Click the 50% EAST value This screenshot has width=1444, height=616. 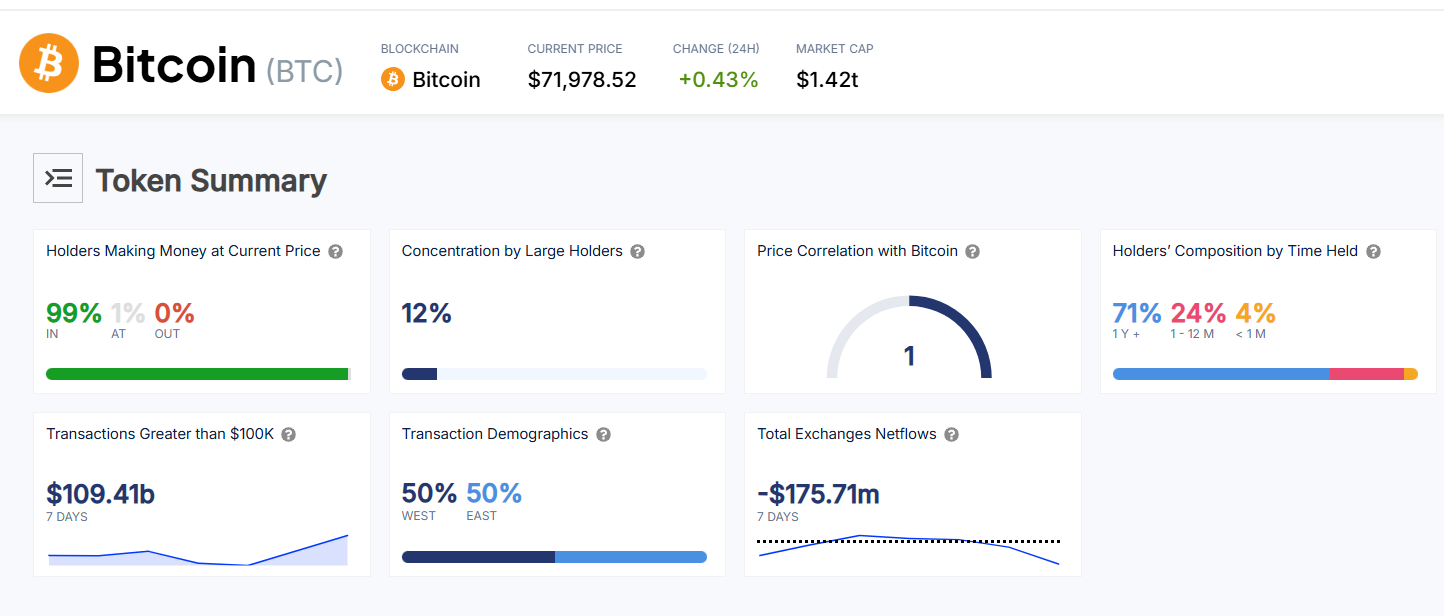click(x=494, y=493)
